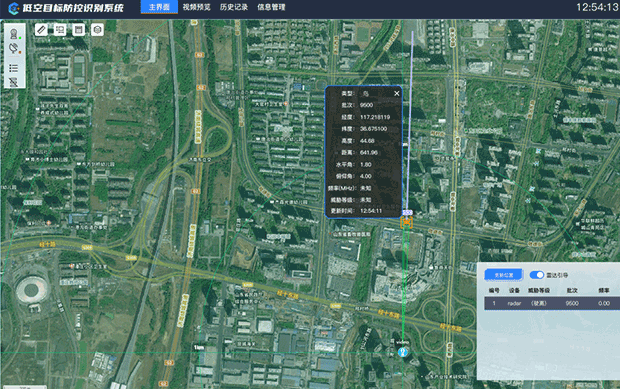The height and width of the screenshot is (389, 620).
Task: Close the target info popup
Action: tap(397, 93)
